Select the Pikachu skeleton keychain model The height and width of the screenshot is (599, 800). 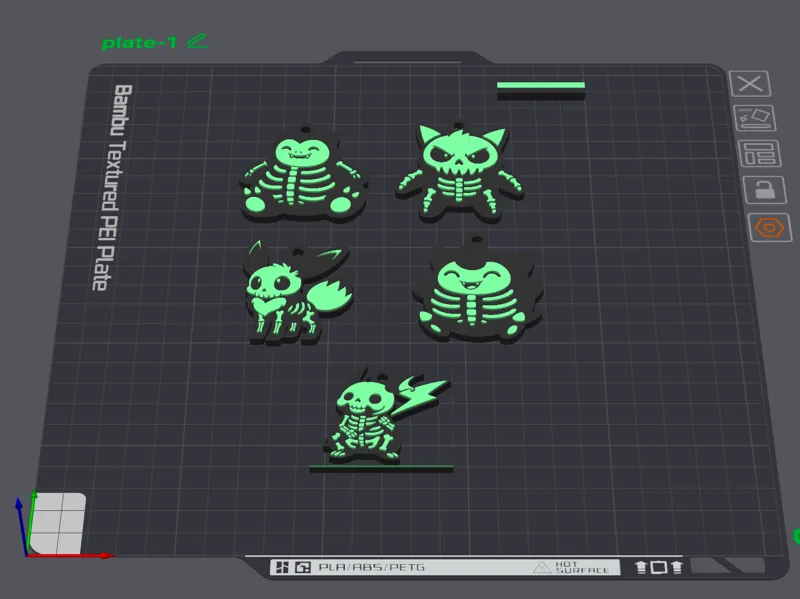[385, 418]
